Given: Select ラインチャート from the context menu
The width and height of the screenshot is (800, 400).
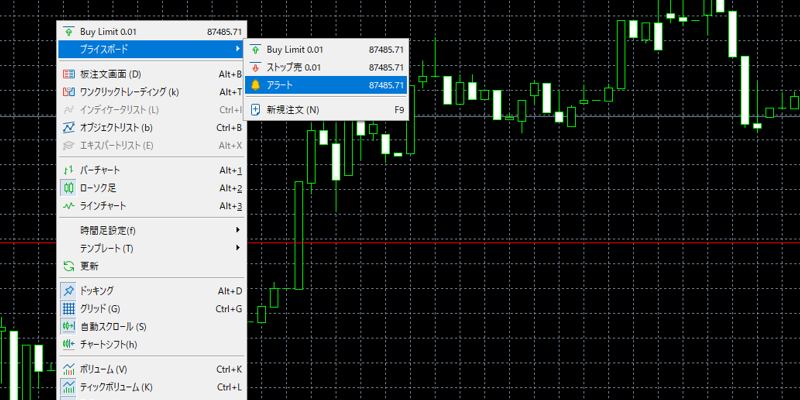Looking at the screenshot, I should tap(103, 206).
